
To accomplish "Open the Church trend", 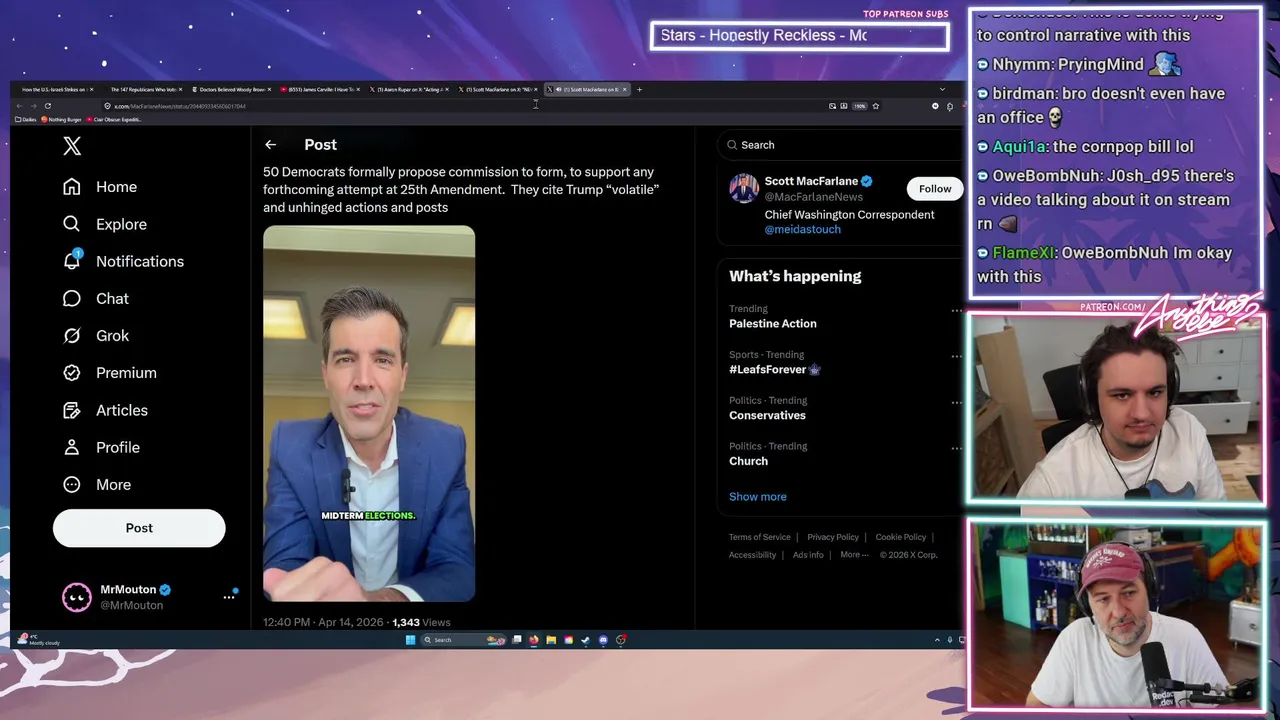I will 748,462.
